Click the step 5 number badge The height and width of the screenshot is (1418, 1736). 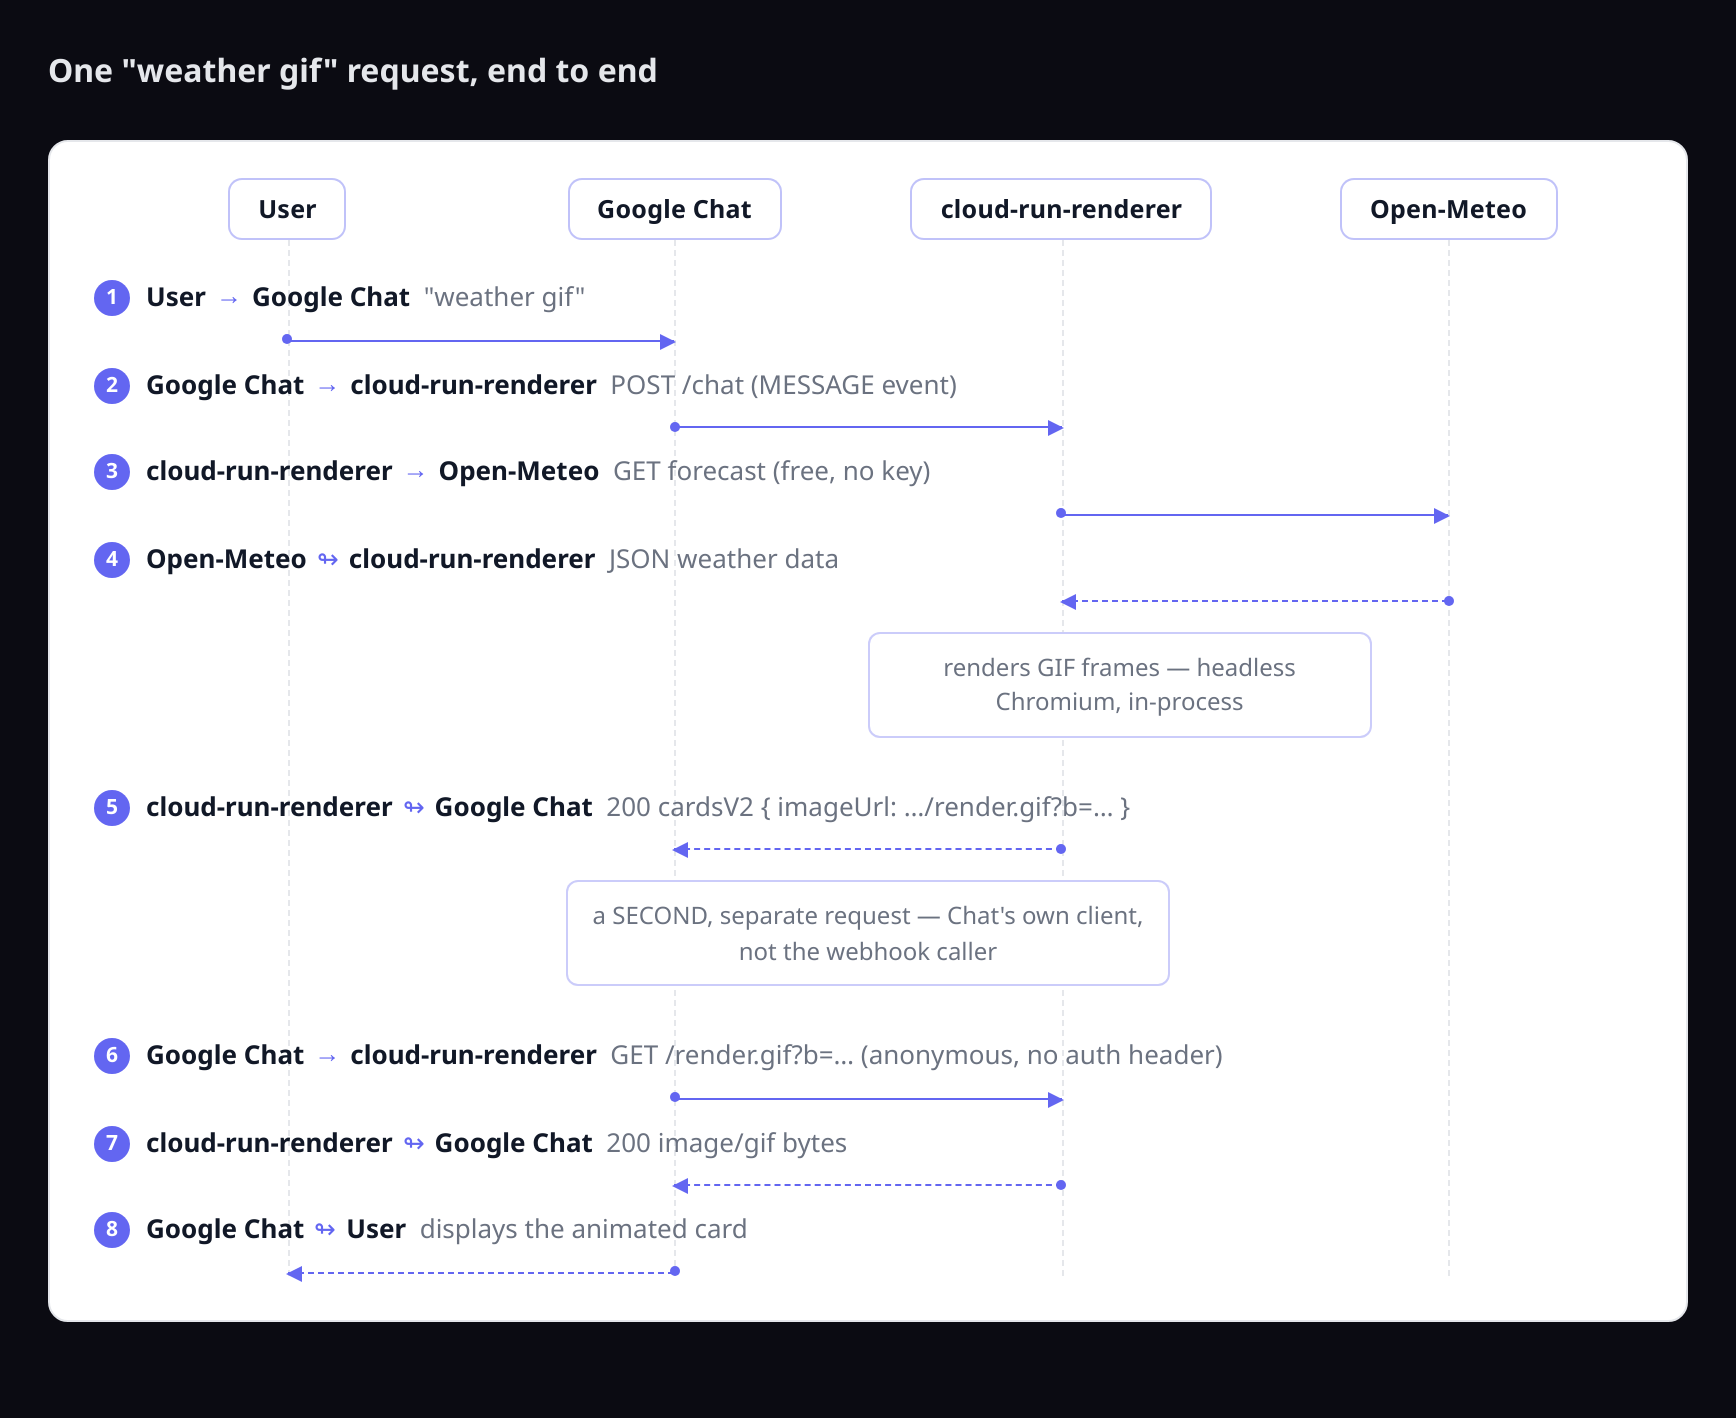[112, 808]
